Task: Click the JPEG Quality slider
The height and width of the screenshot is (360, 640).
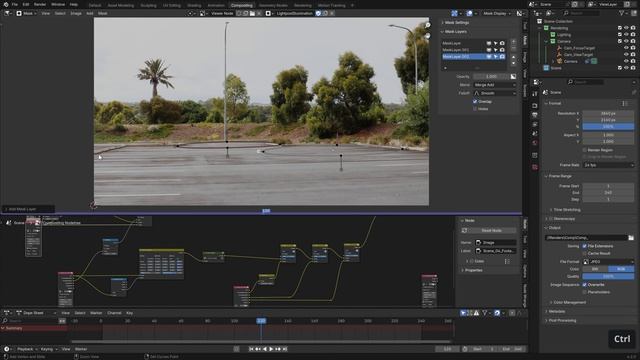Action: (608, 276)
